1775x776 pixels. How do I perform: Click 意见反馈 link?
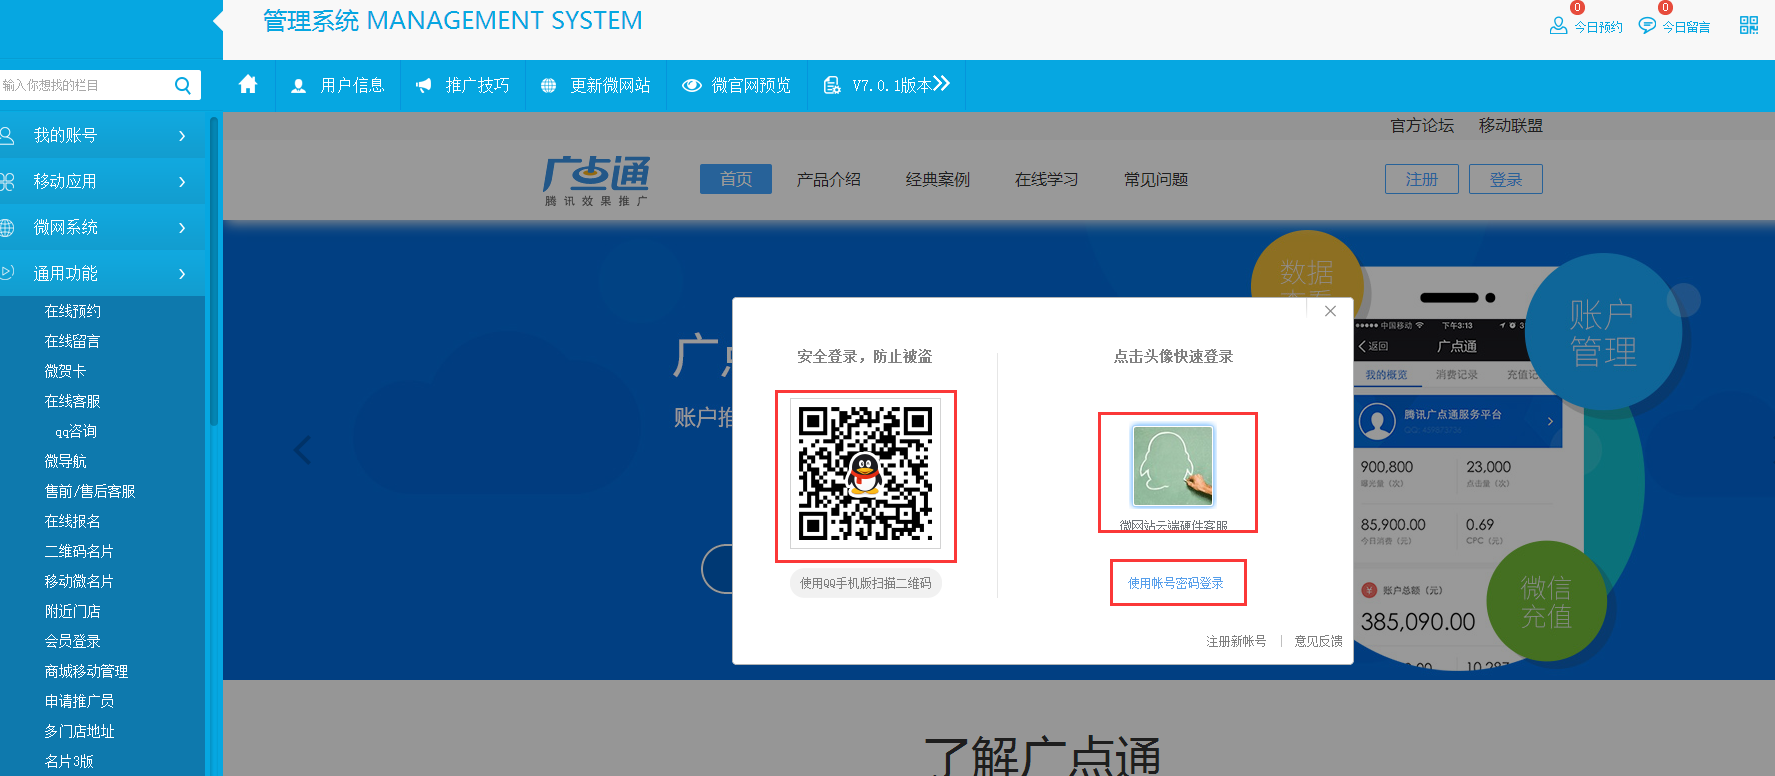click(x=1318, y=641)
